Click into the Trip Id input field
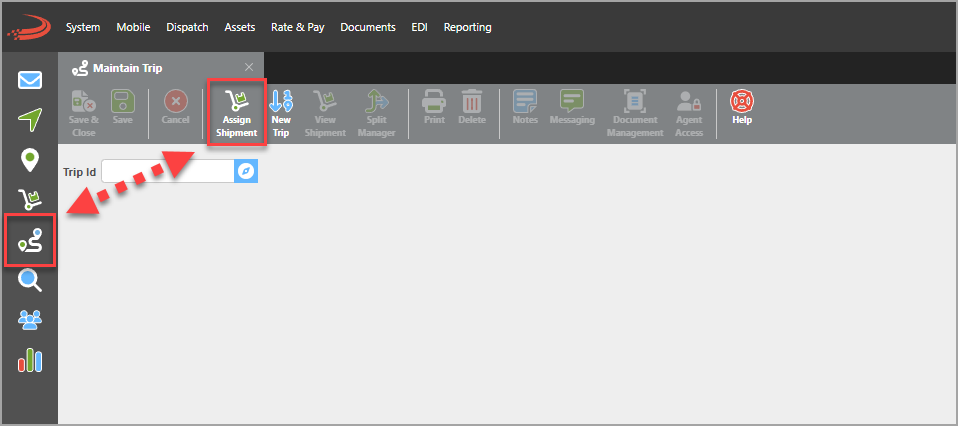958x426 pixels. 167,171
